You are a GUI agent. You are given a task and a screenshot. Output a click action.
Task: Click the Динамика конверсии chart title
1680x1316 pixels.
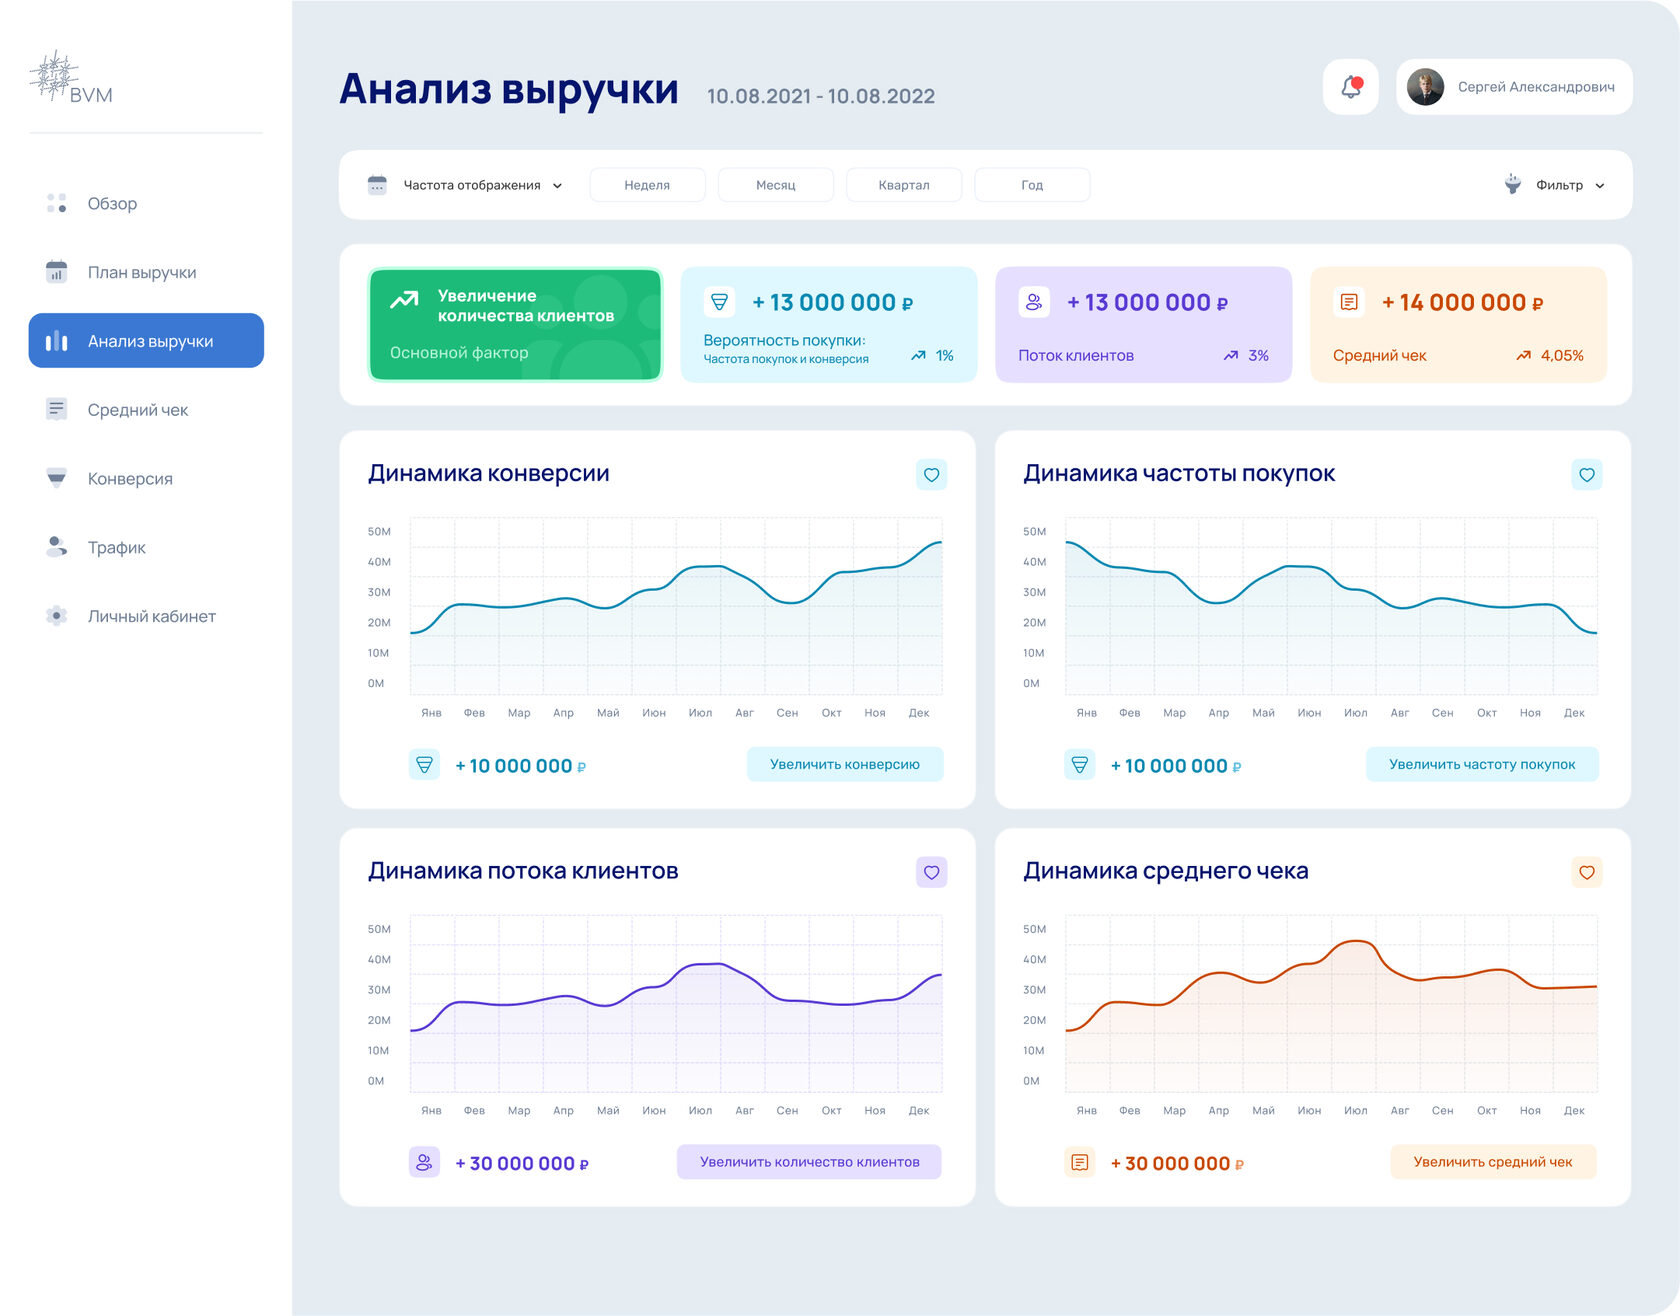point(489,473)
